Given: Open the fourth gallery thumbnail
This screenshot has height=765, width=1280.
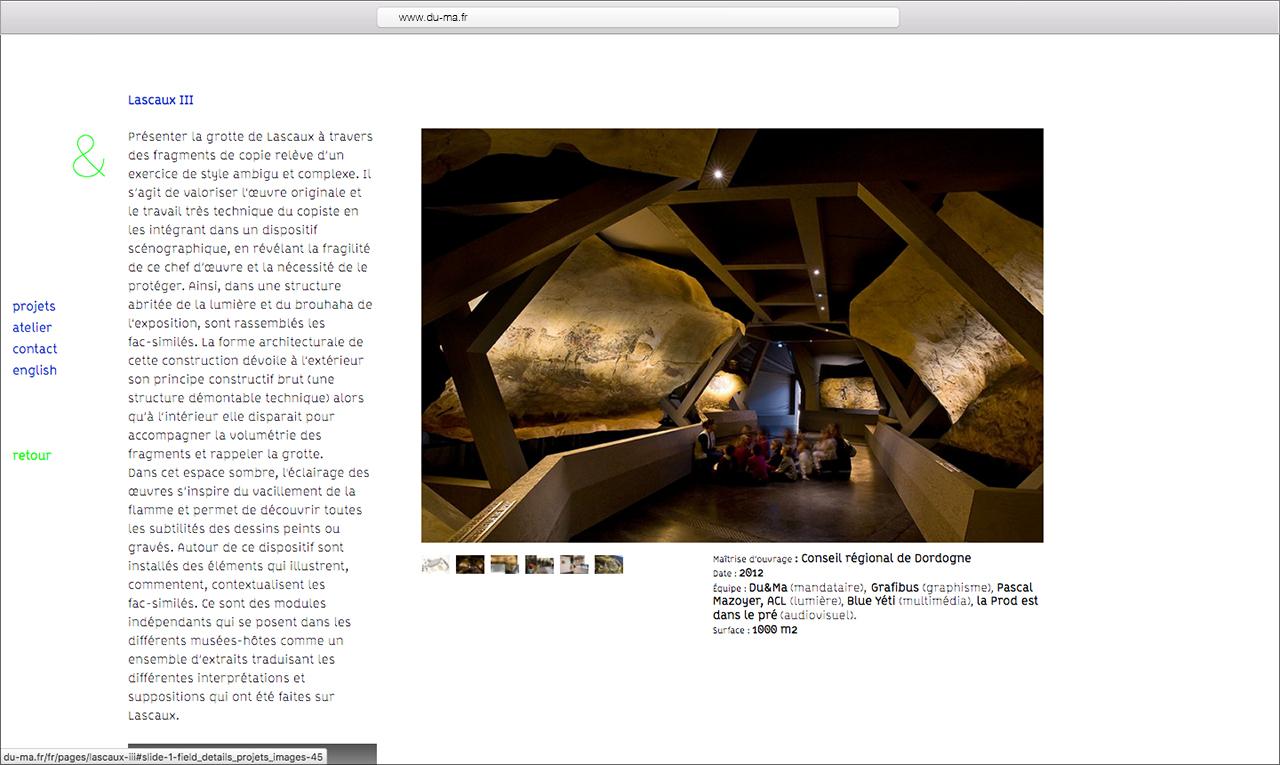Looking at the screenshot, I should click(x=540, y=565).
